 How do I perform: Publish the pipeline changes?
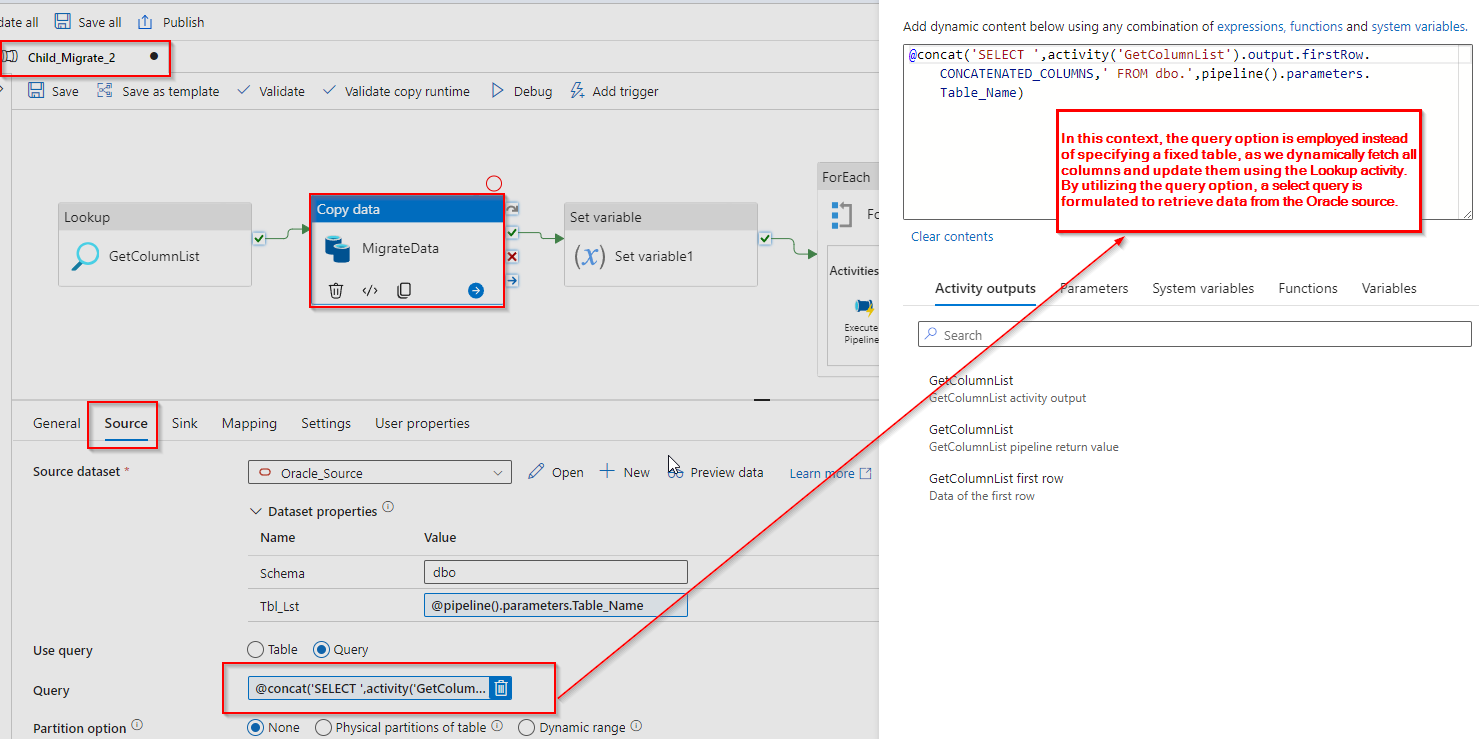coord(171,21)
